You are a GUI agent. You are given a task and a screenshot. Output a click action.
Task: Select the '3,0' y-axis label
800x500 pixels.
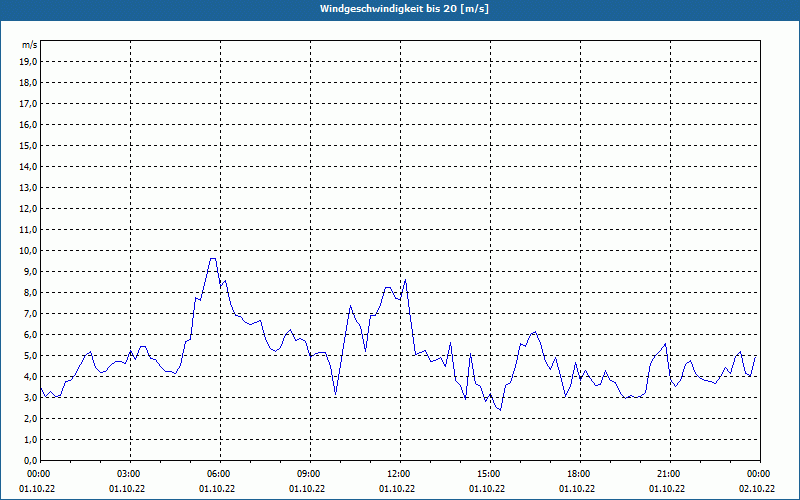coord(30,397)
